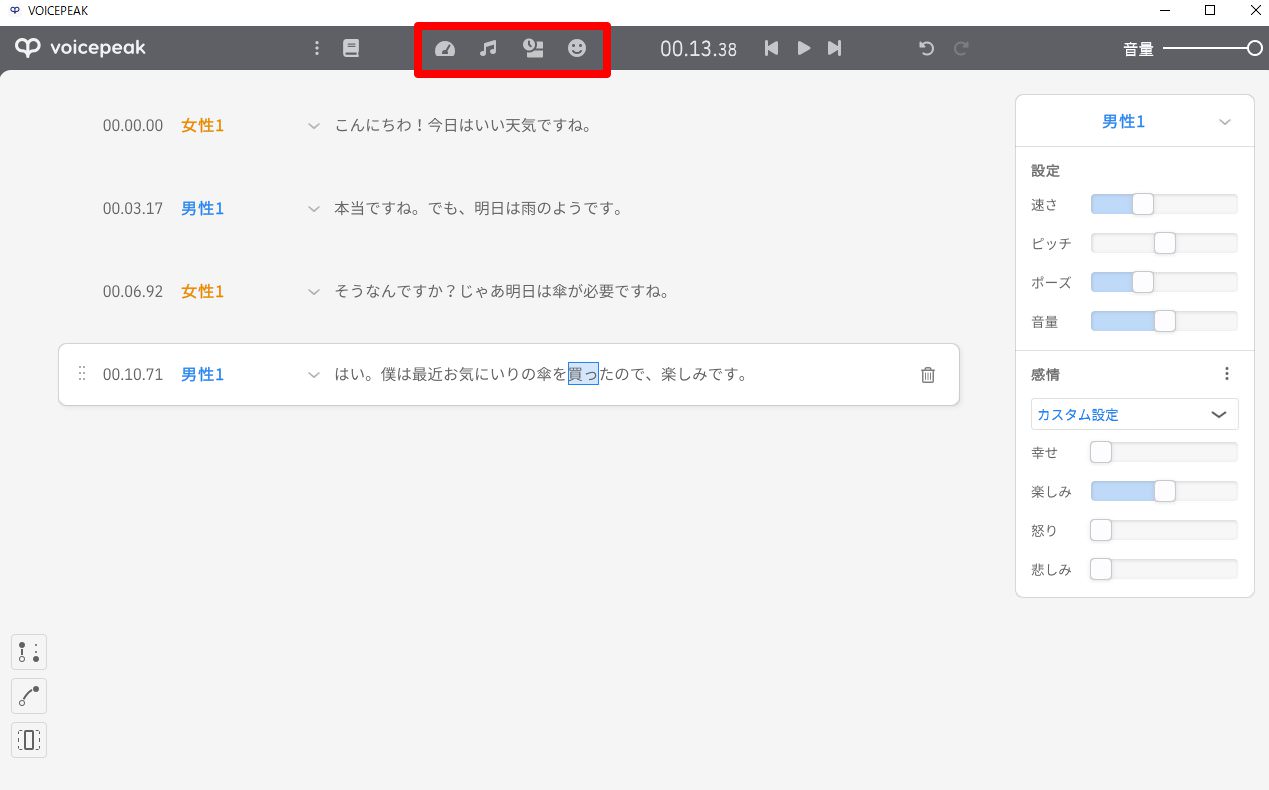This screenshot has height=790, width=1269.
Task: Click timestamp 00.06.92
Action: [x=133, y=292]
